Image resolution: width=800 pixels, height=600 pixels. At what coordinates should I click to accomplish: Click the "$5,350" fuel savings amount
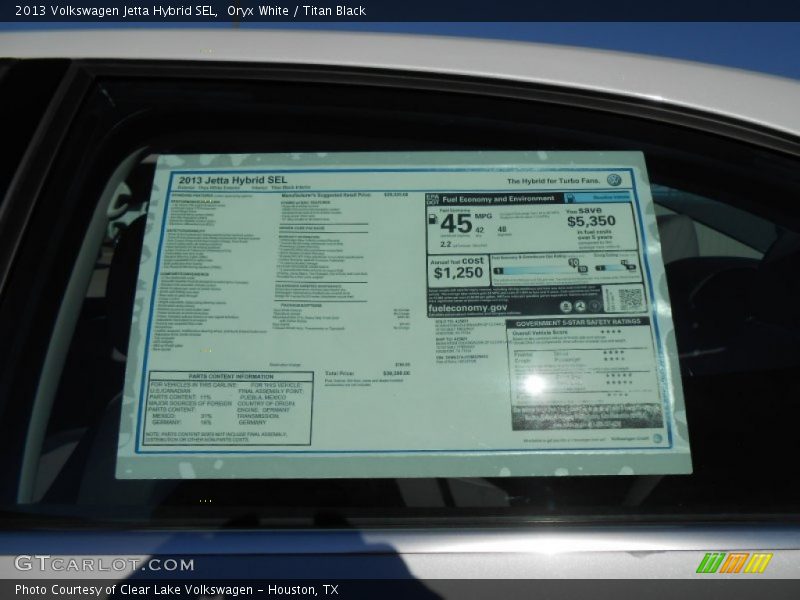tap(591, 221)
